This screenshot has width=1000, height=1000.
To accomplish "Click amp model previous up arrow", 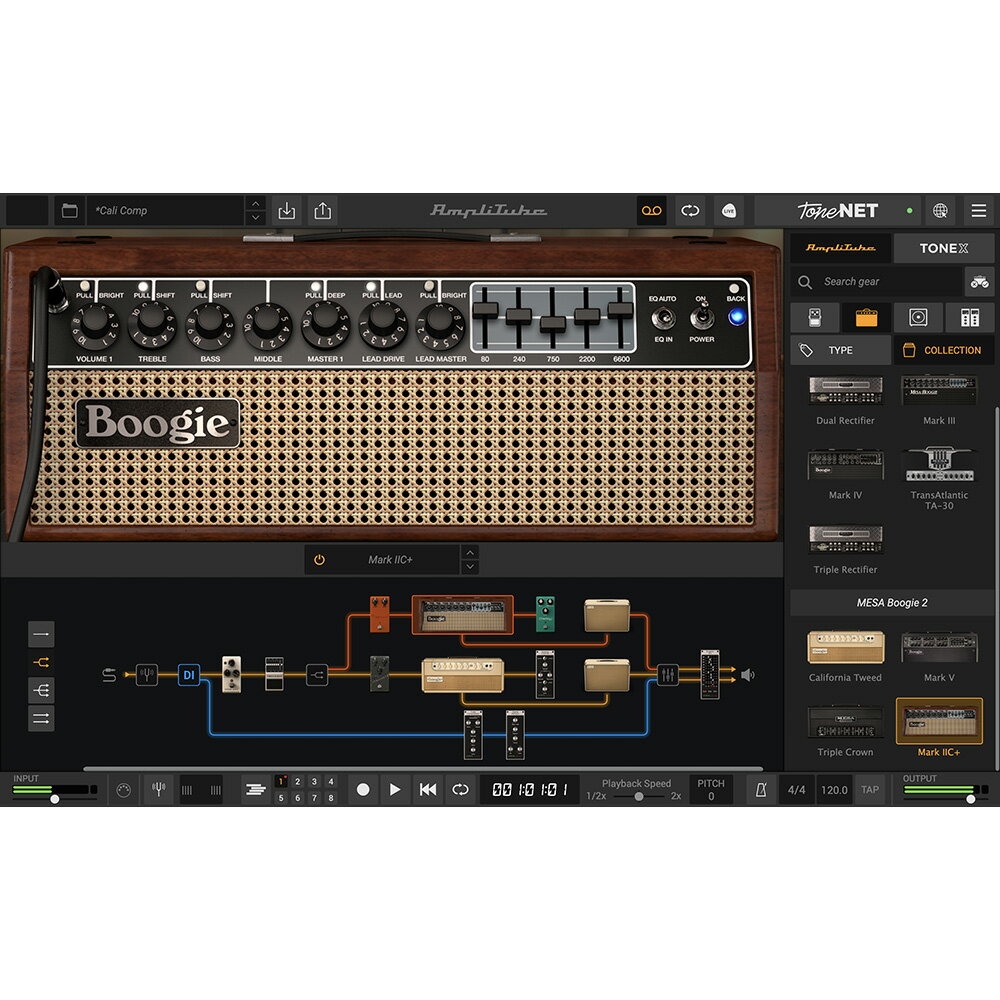I will [470, 552].
